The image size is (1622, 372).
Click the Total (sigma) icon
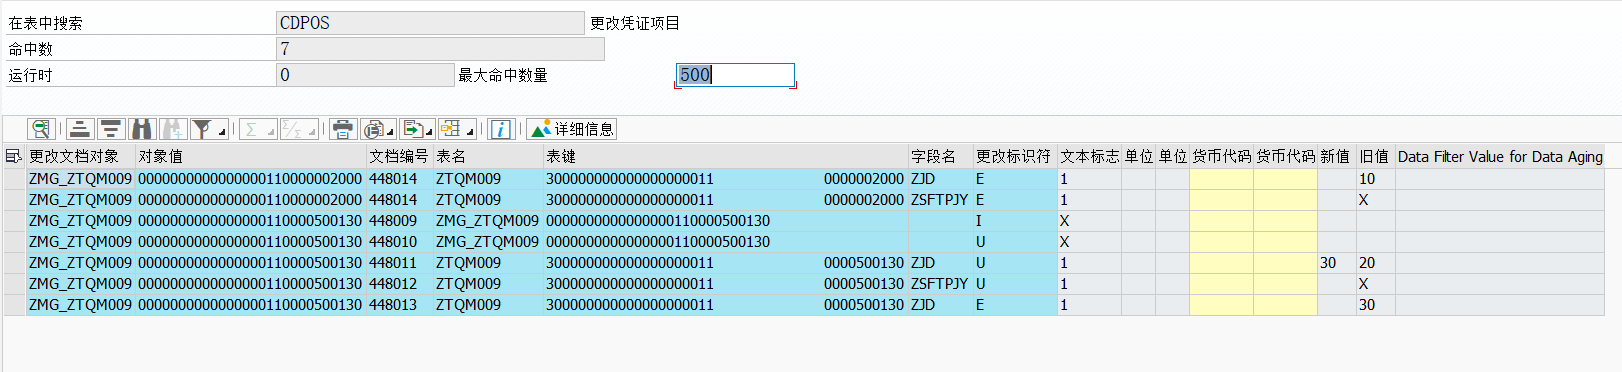click(252, 129)
